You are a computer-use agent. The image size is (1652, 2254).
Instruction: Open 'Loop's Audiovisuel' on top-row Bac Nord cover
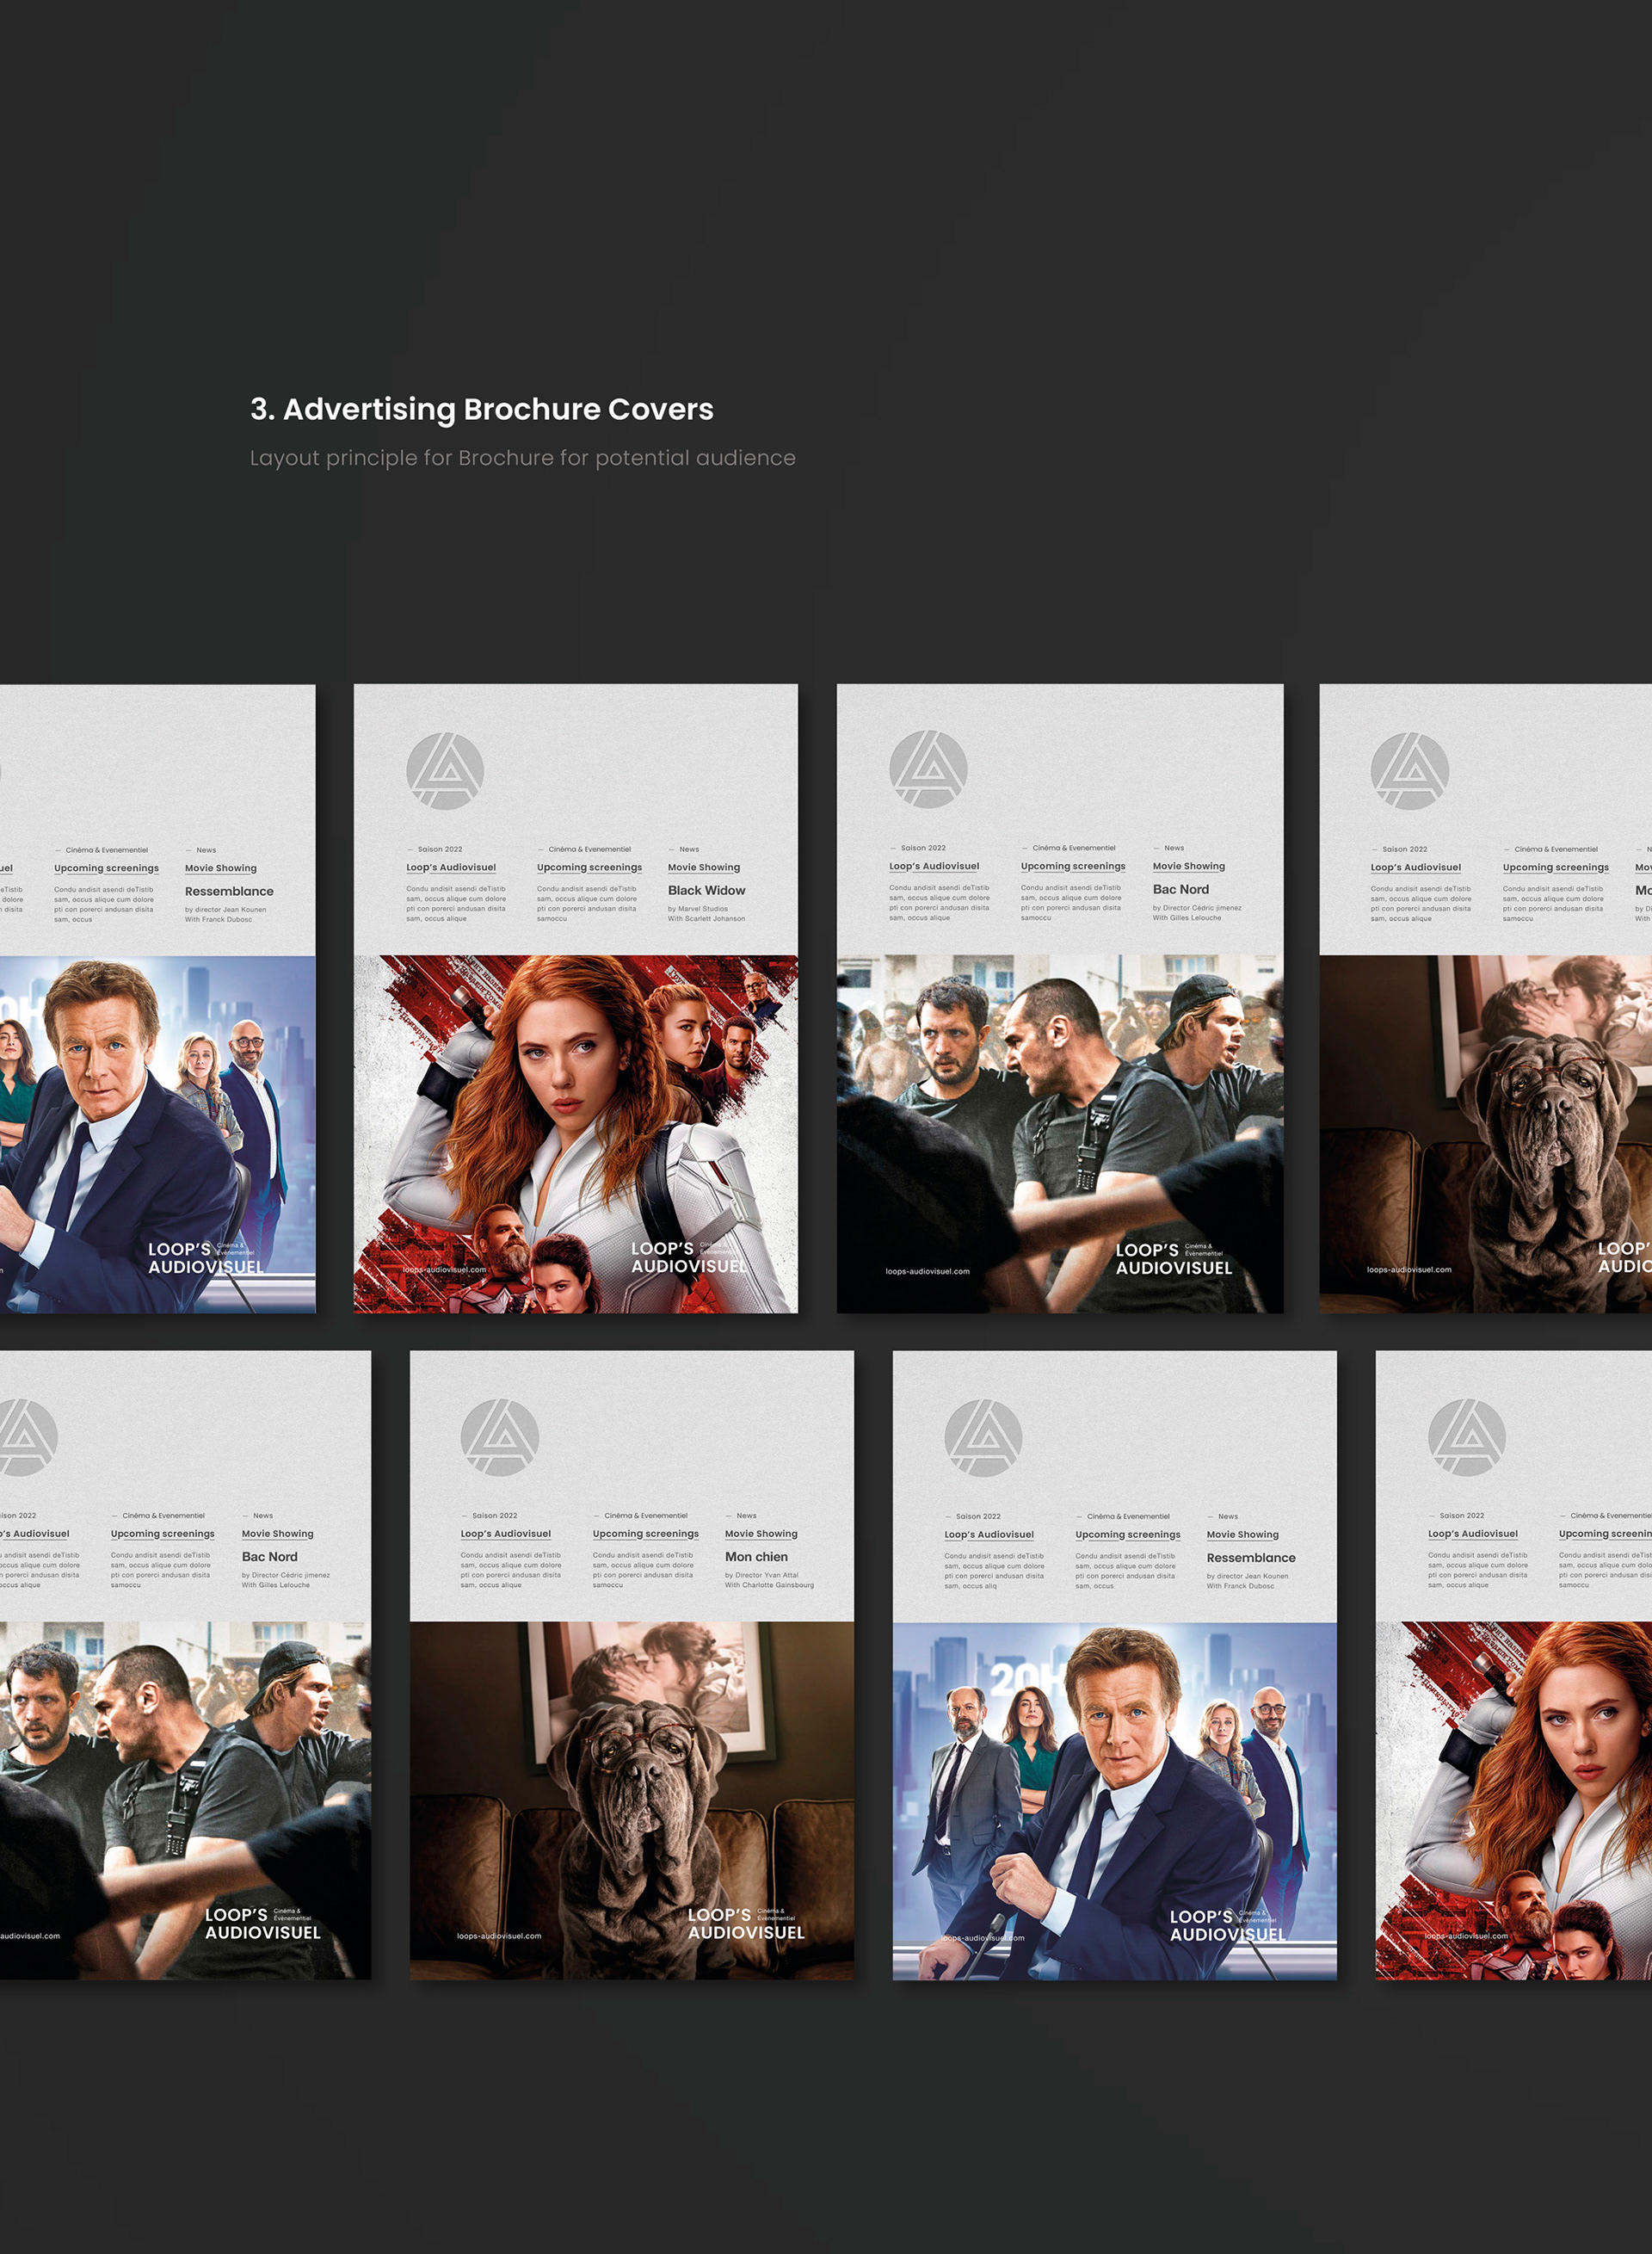pos(934,867)
